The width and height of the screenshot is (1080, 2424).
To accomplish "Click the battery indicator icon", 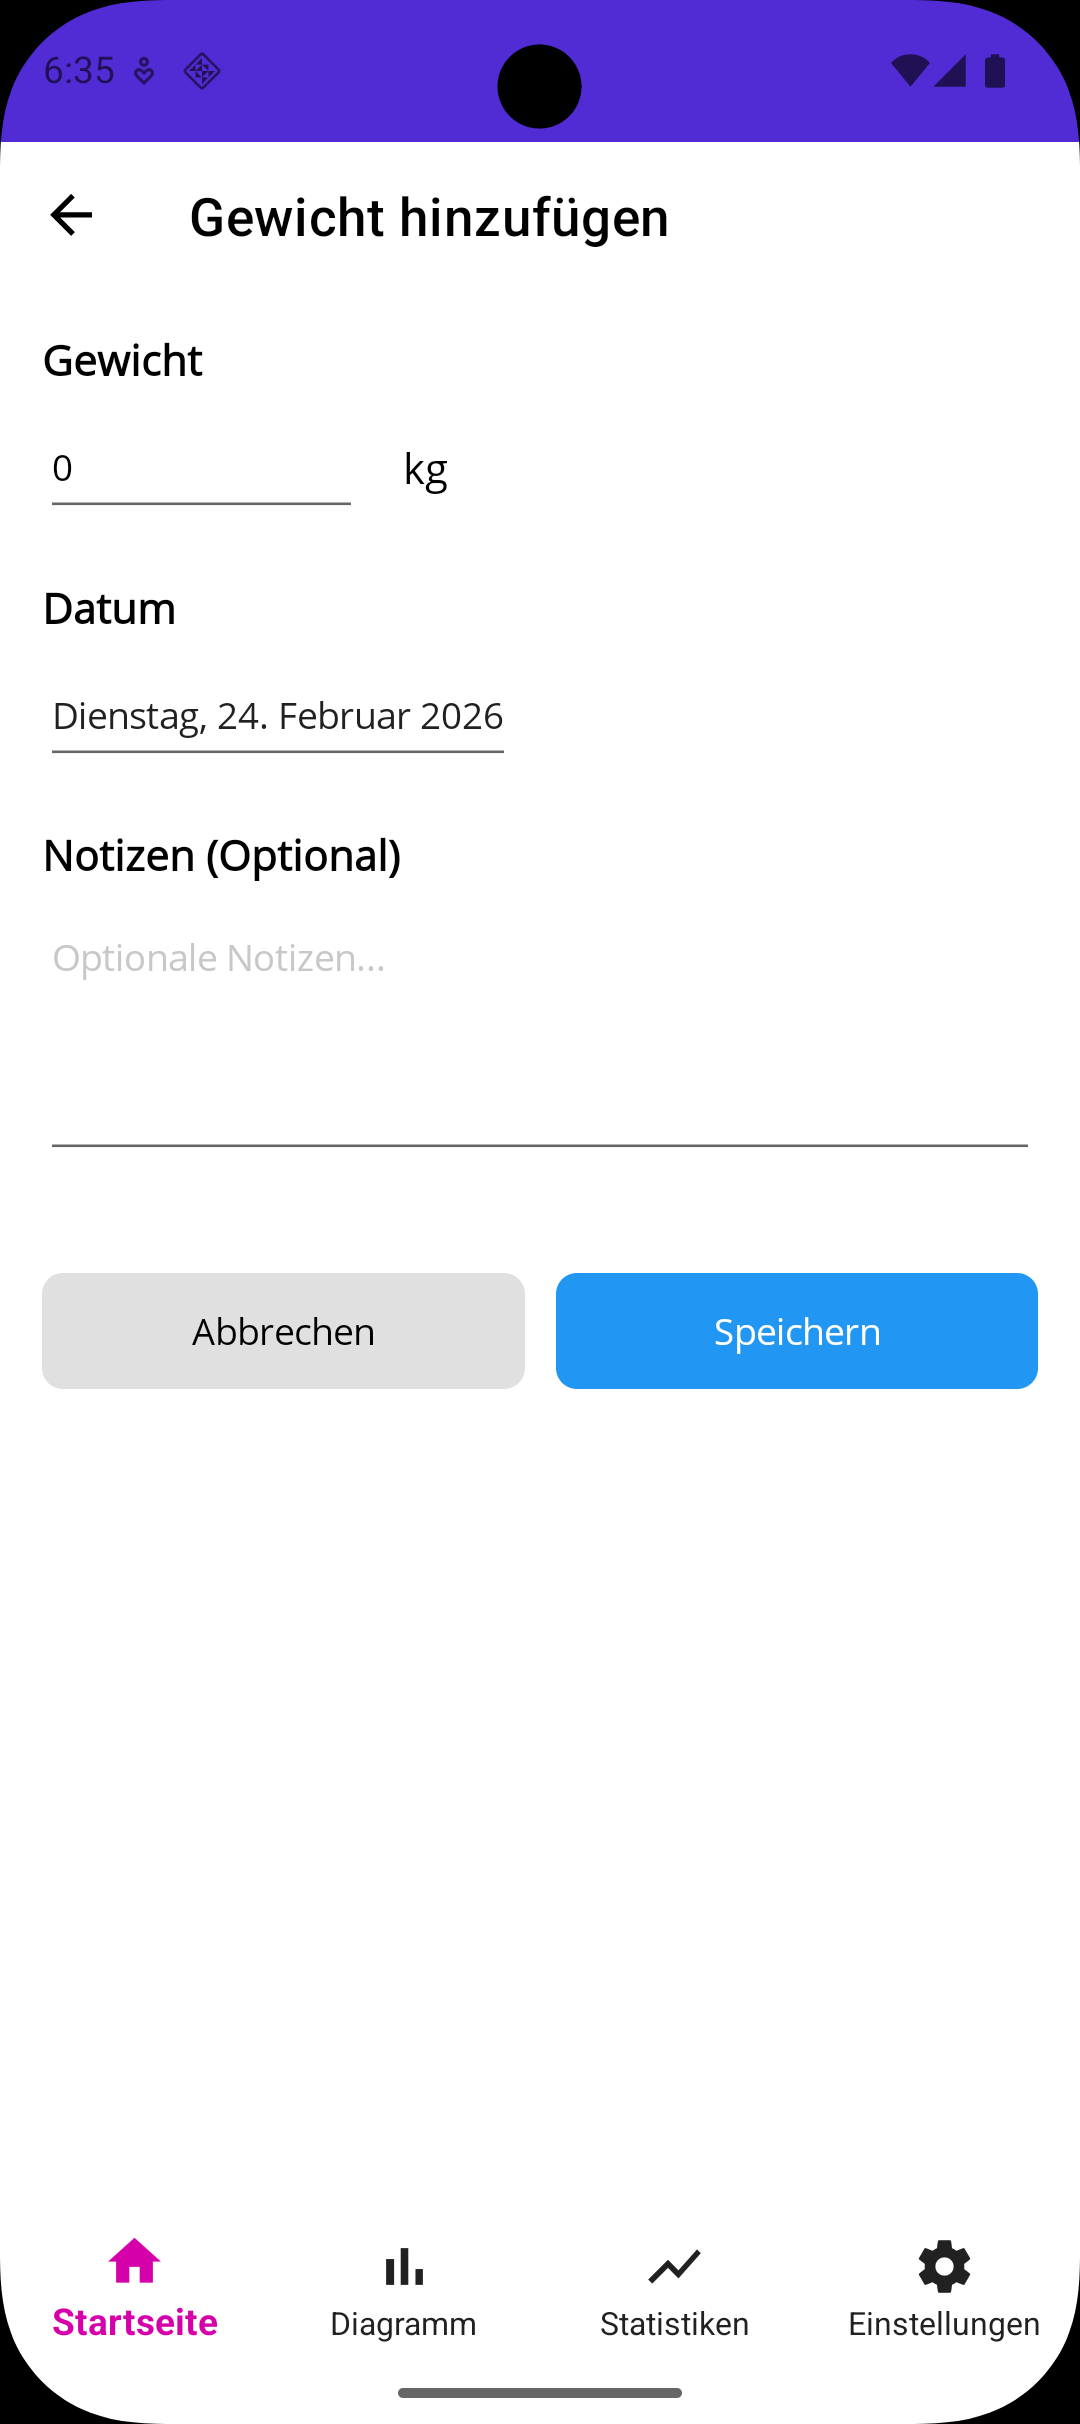I will (993, 70).
